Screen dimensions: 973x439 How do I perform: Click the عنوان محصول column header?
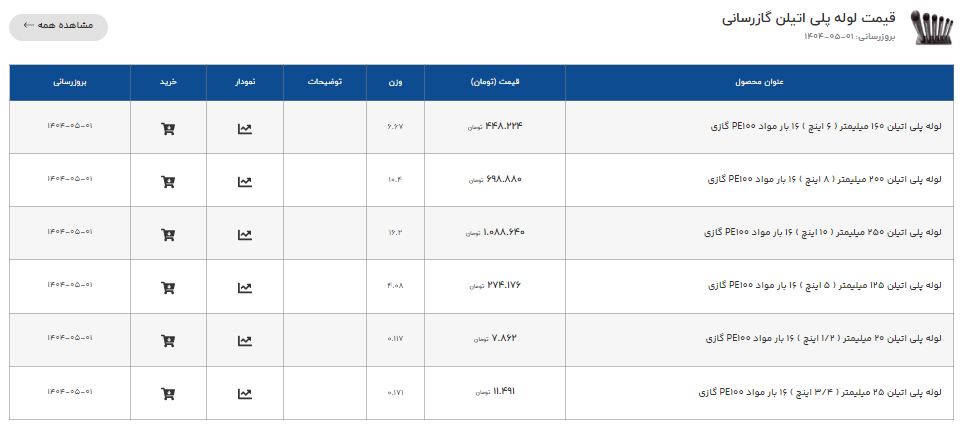[x=759, y=82]
